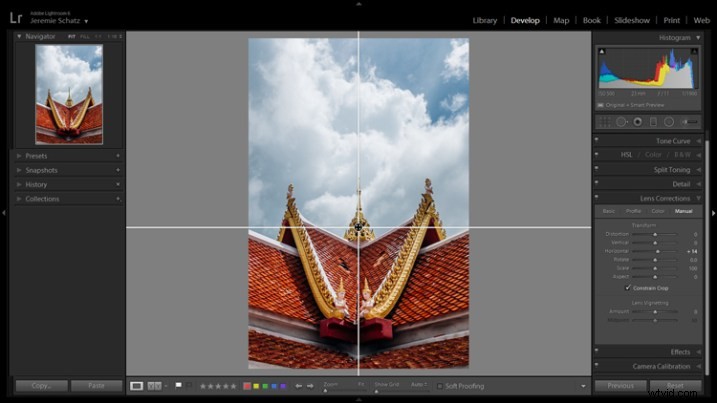Open the Basic tab in Lens Corrections
The image size is (717, 403).
[x=609, y=211]
